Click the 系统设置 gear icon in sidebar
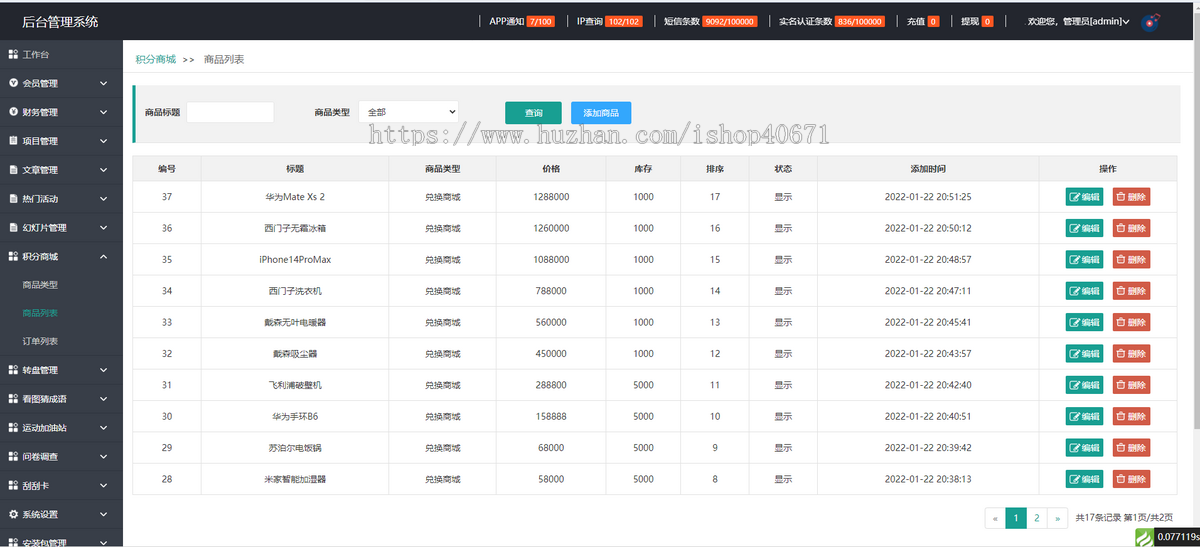 (x=13, y=514)
